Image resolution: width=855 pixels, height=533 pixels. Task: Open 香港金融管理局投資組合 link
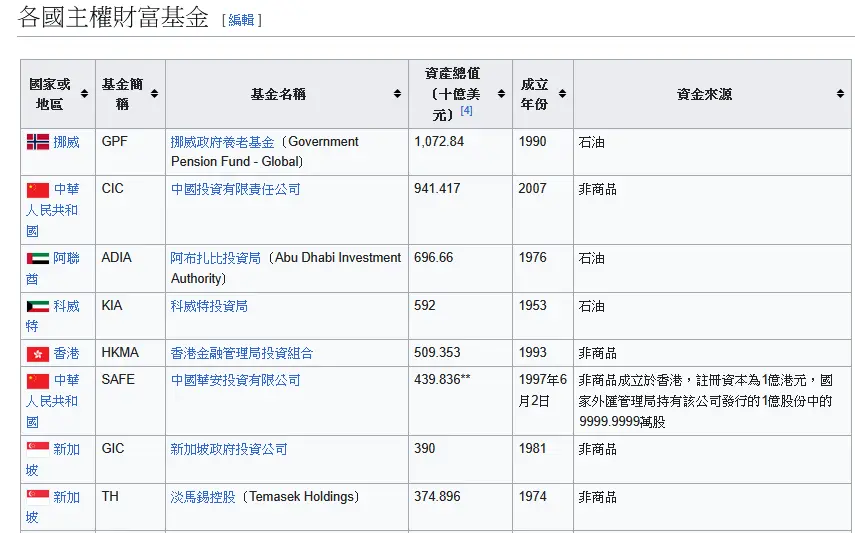click(x=242, y=354)
